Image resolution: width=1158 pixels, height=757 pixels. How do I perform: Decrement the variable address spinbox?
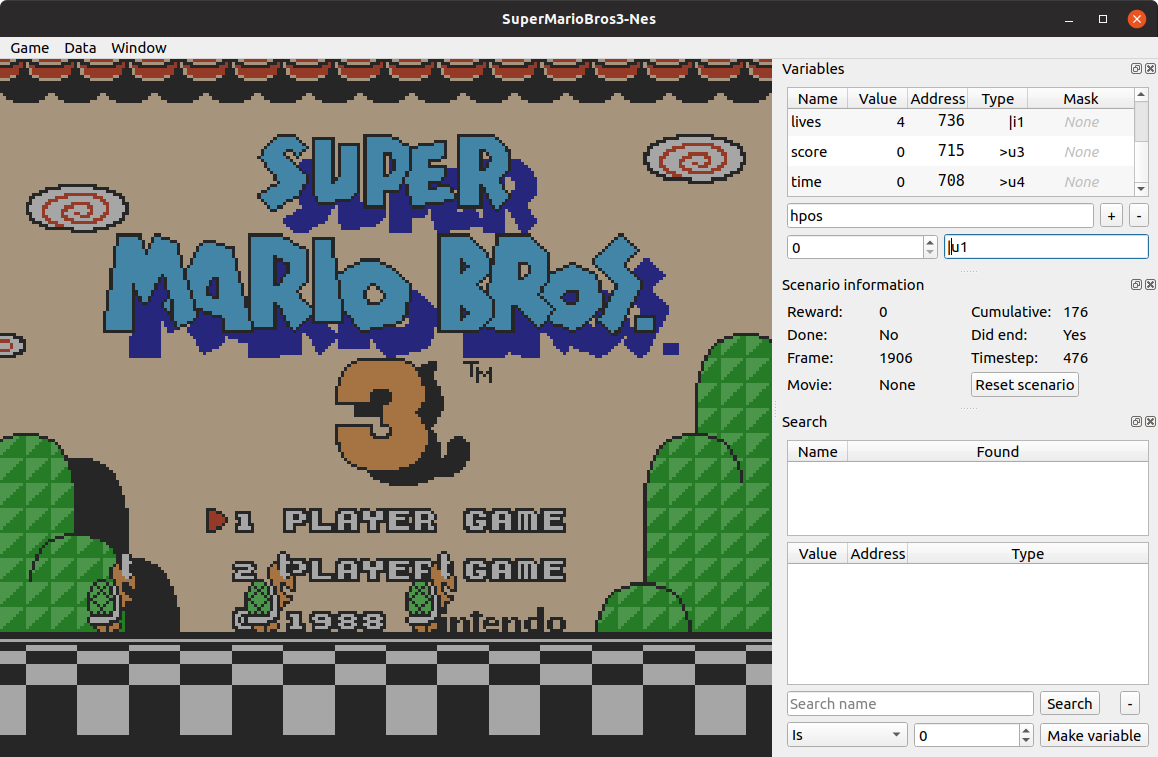[x=930, y=253]
